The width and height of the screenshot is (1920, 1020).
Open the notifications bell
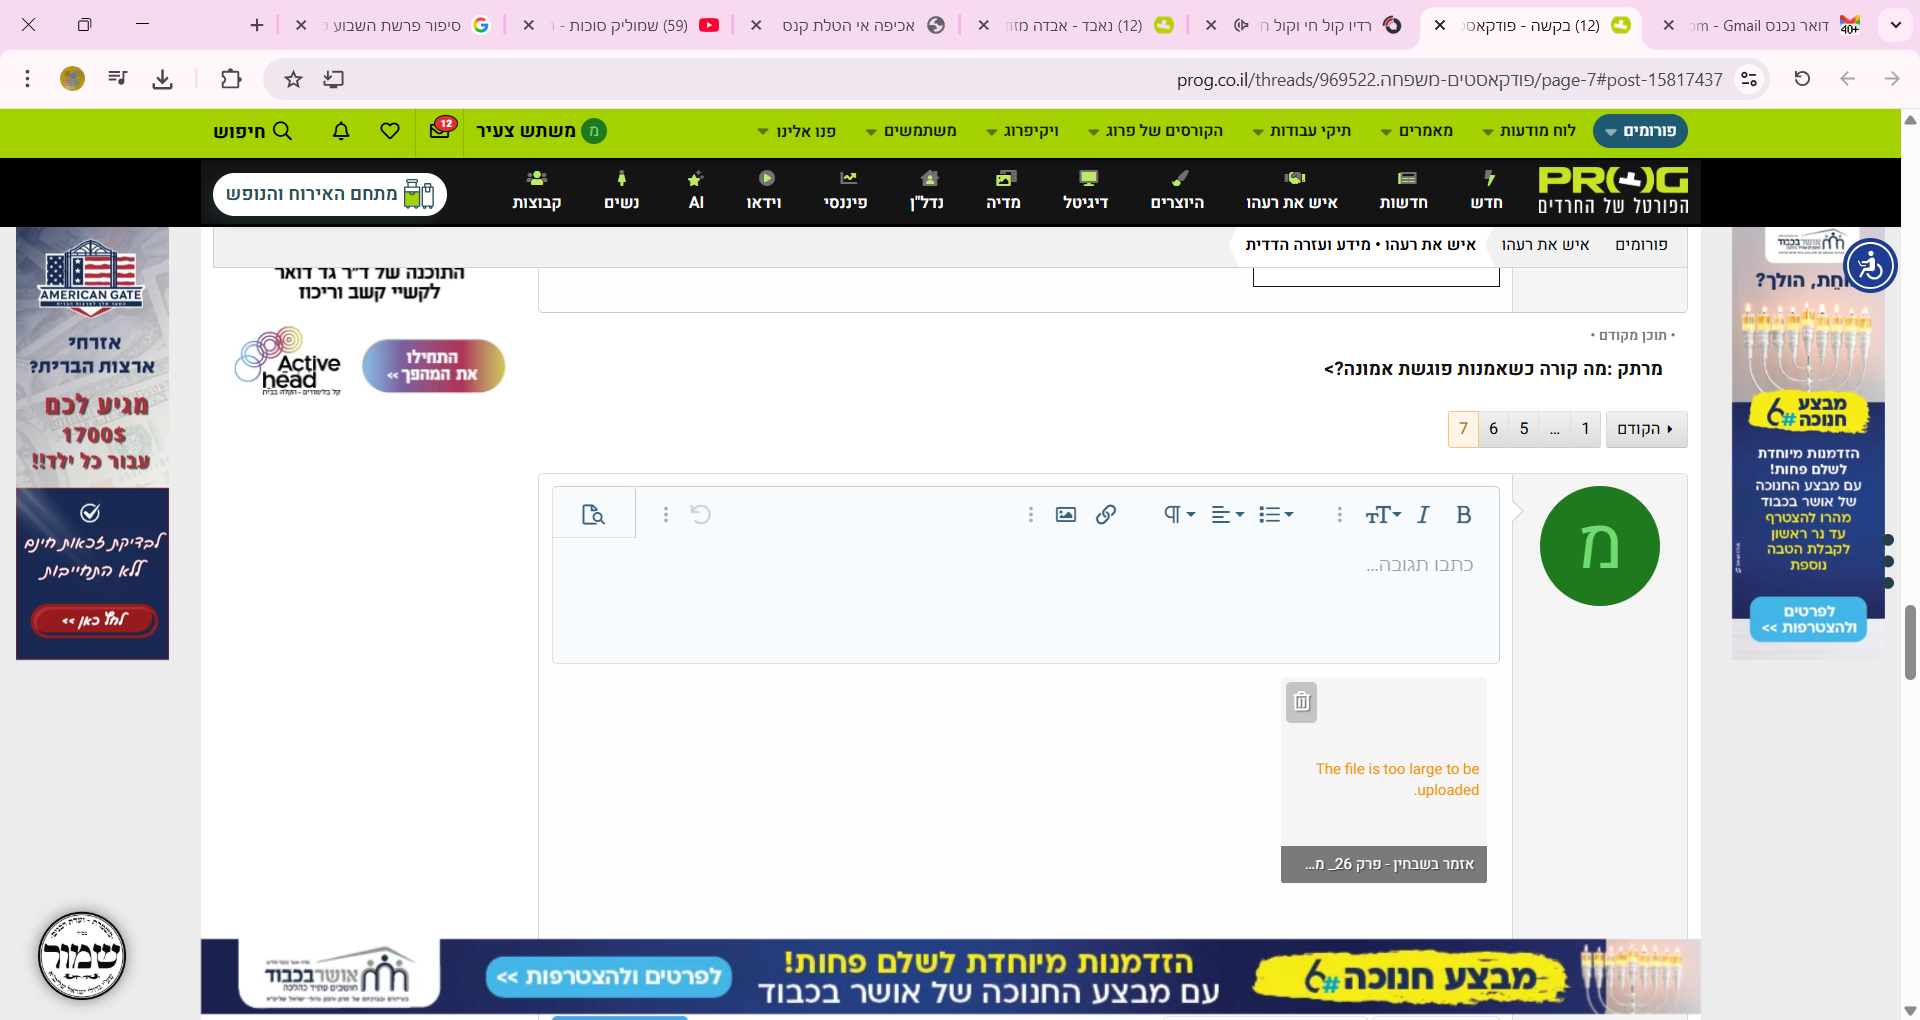pyautogui.click(x=341, y=131)
